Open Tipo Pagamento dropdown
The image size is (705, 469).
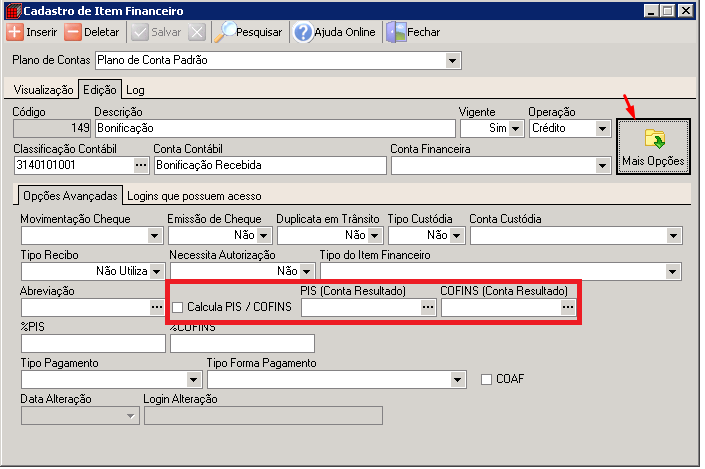click(x=194, y=380)
